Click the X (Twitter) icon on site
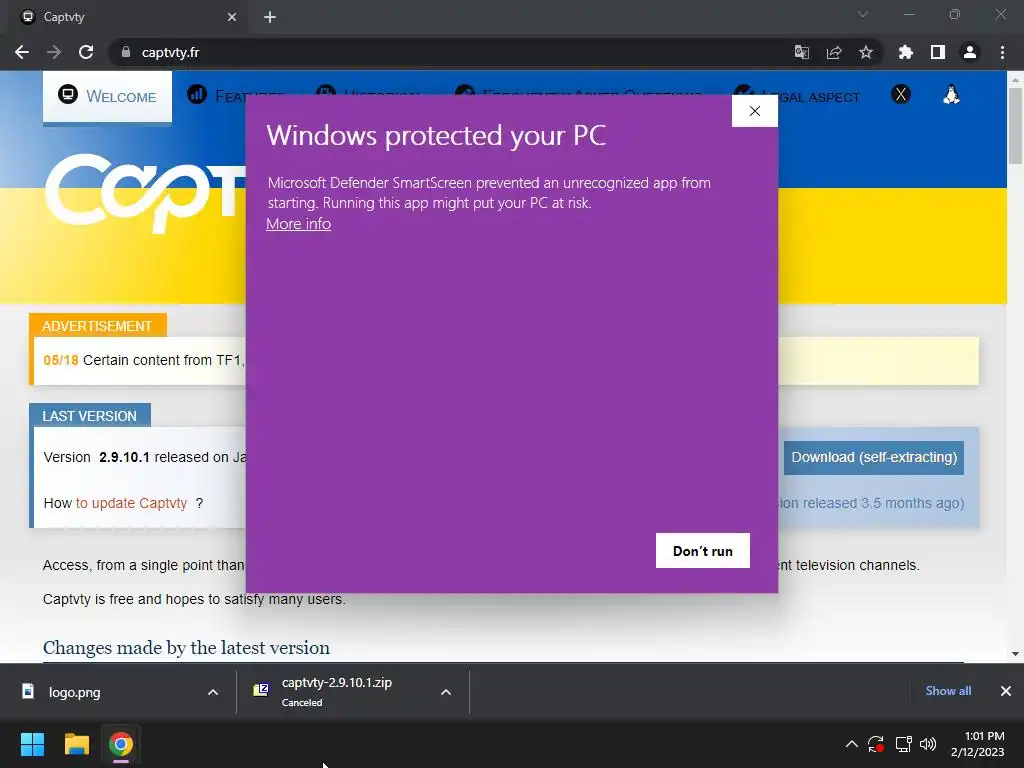Screen dimensions: 1024x768 coord(901,95)
